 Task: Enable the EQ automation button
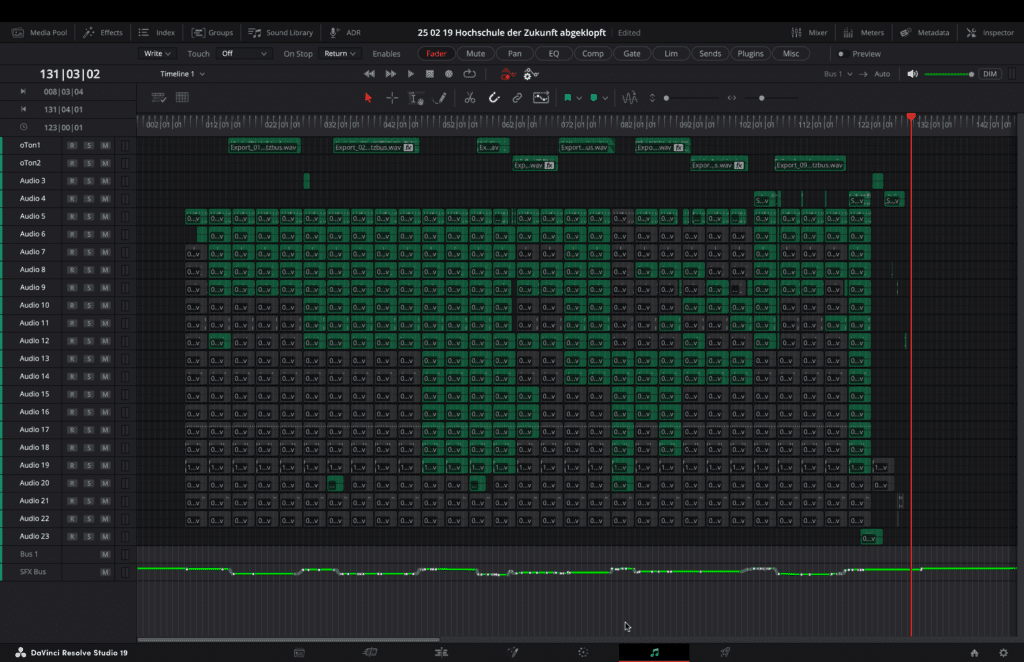(553, 53)
